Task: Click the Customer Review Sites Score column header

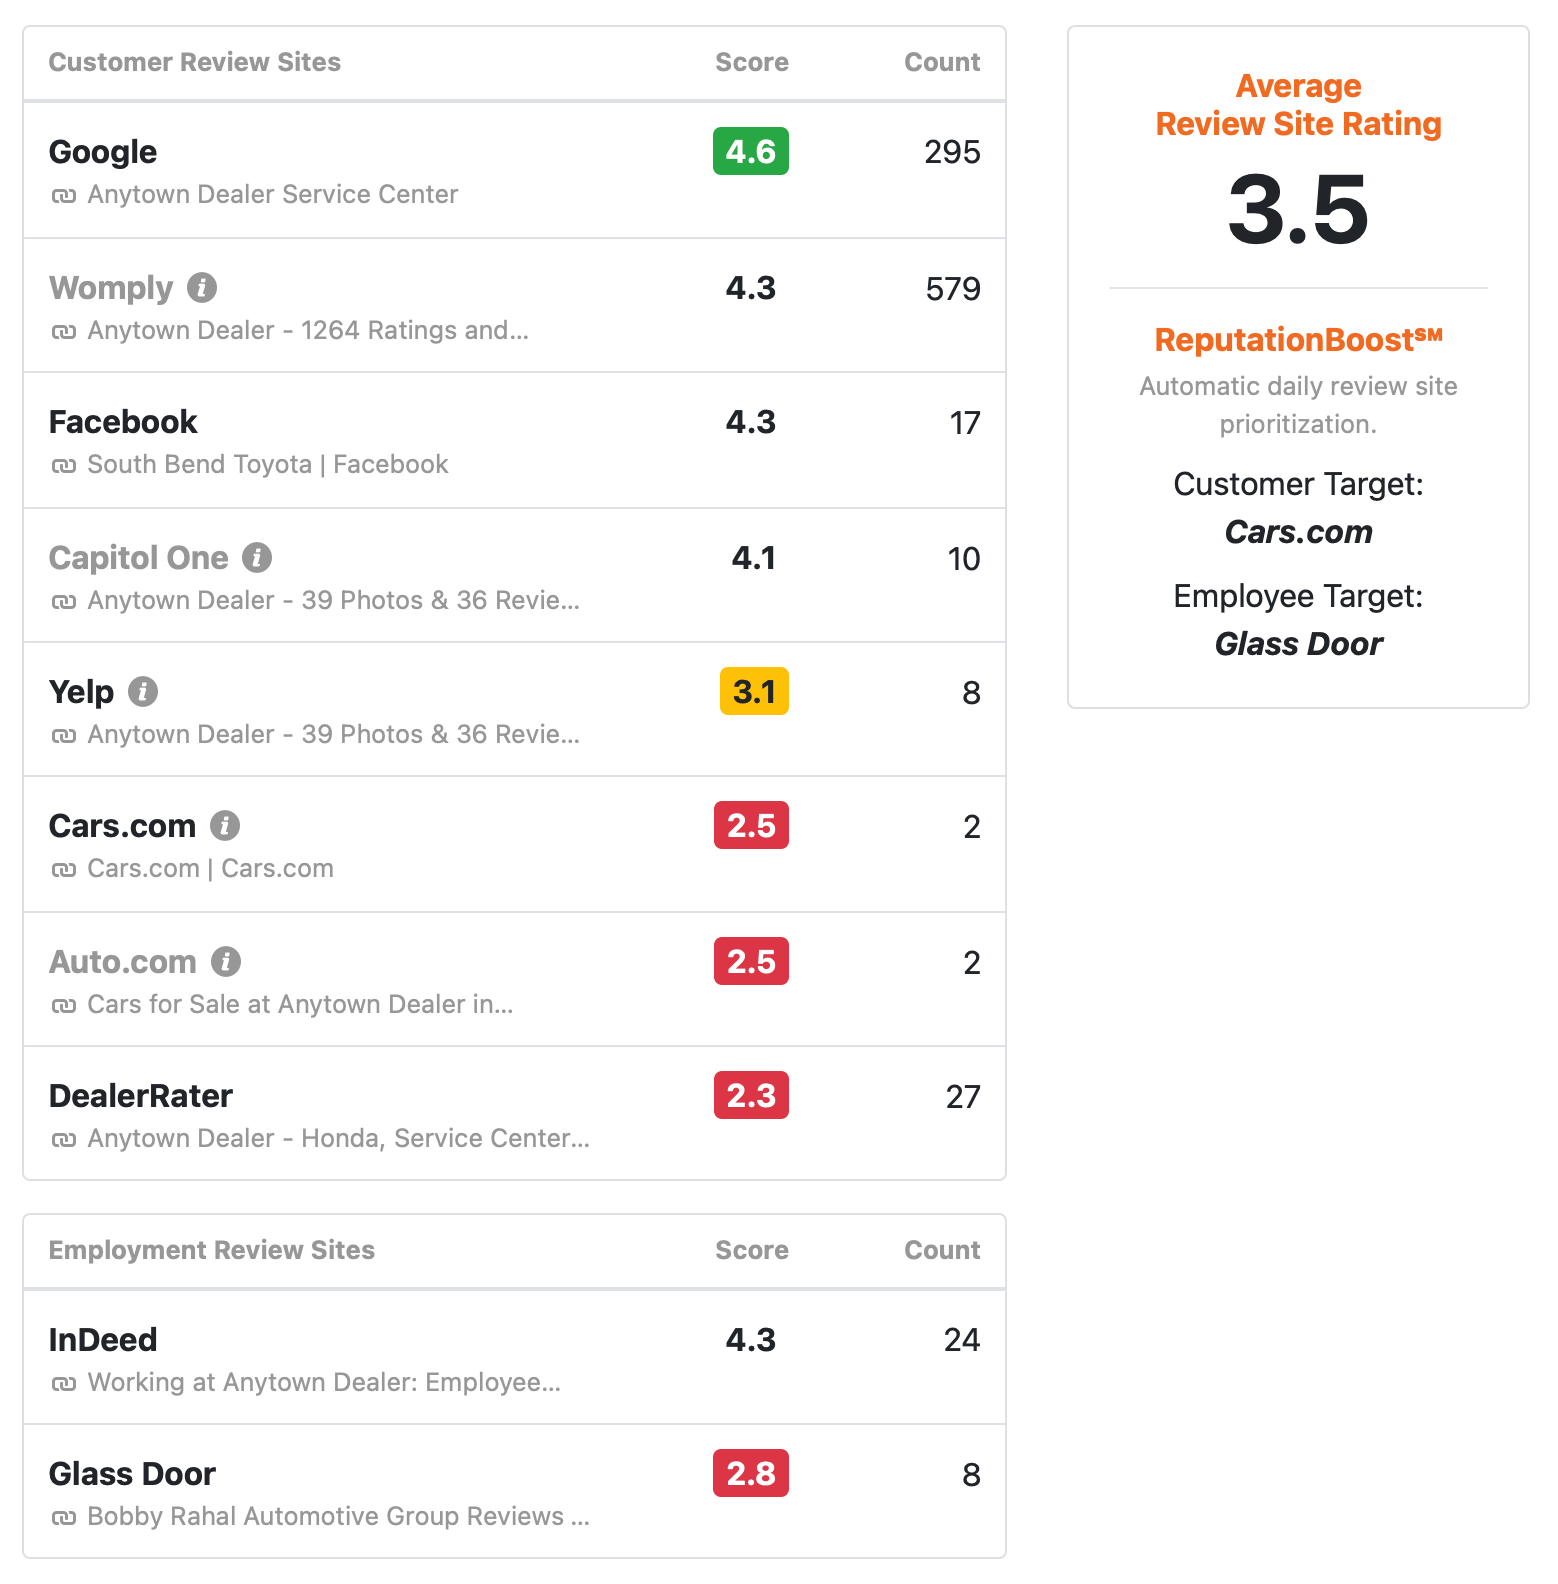Action: coord(752,62)
